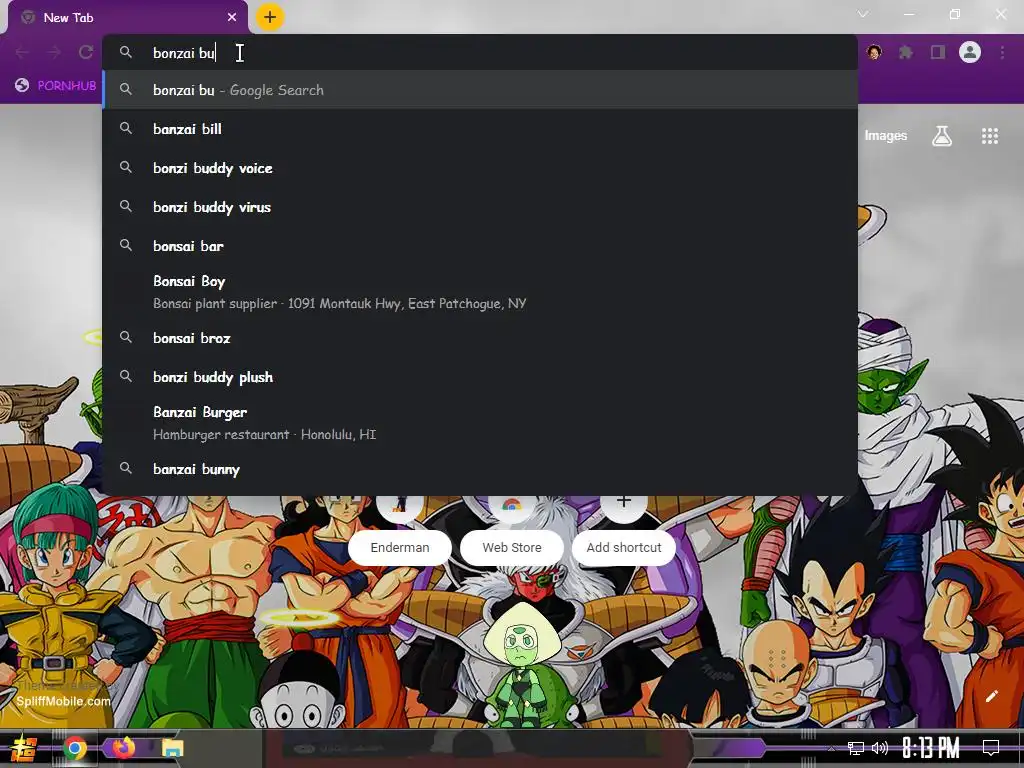Open volume control tray icon

click(880, 748)
